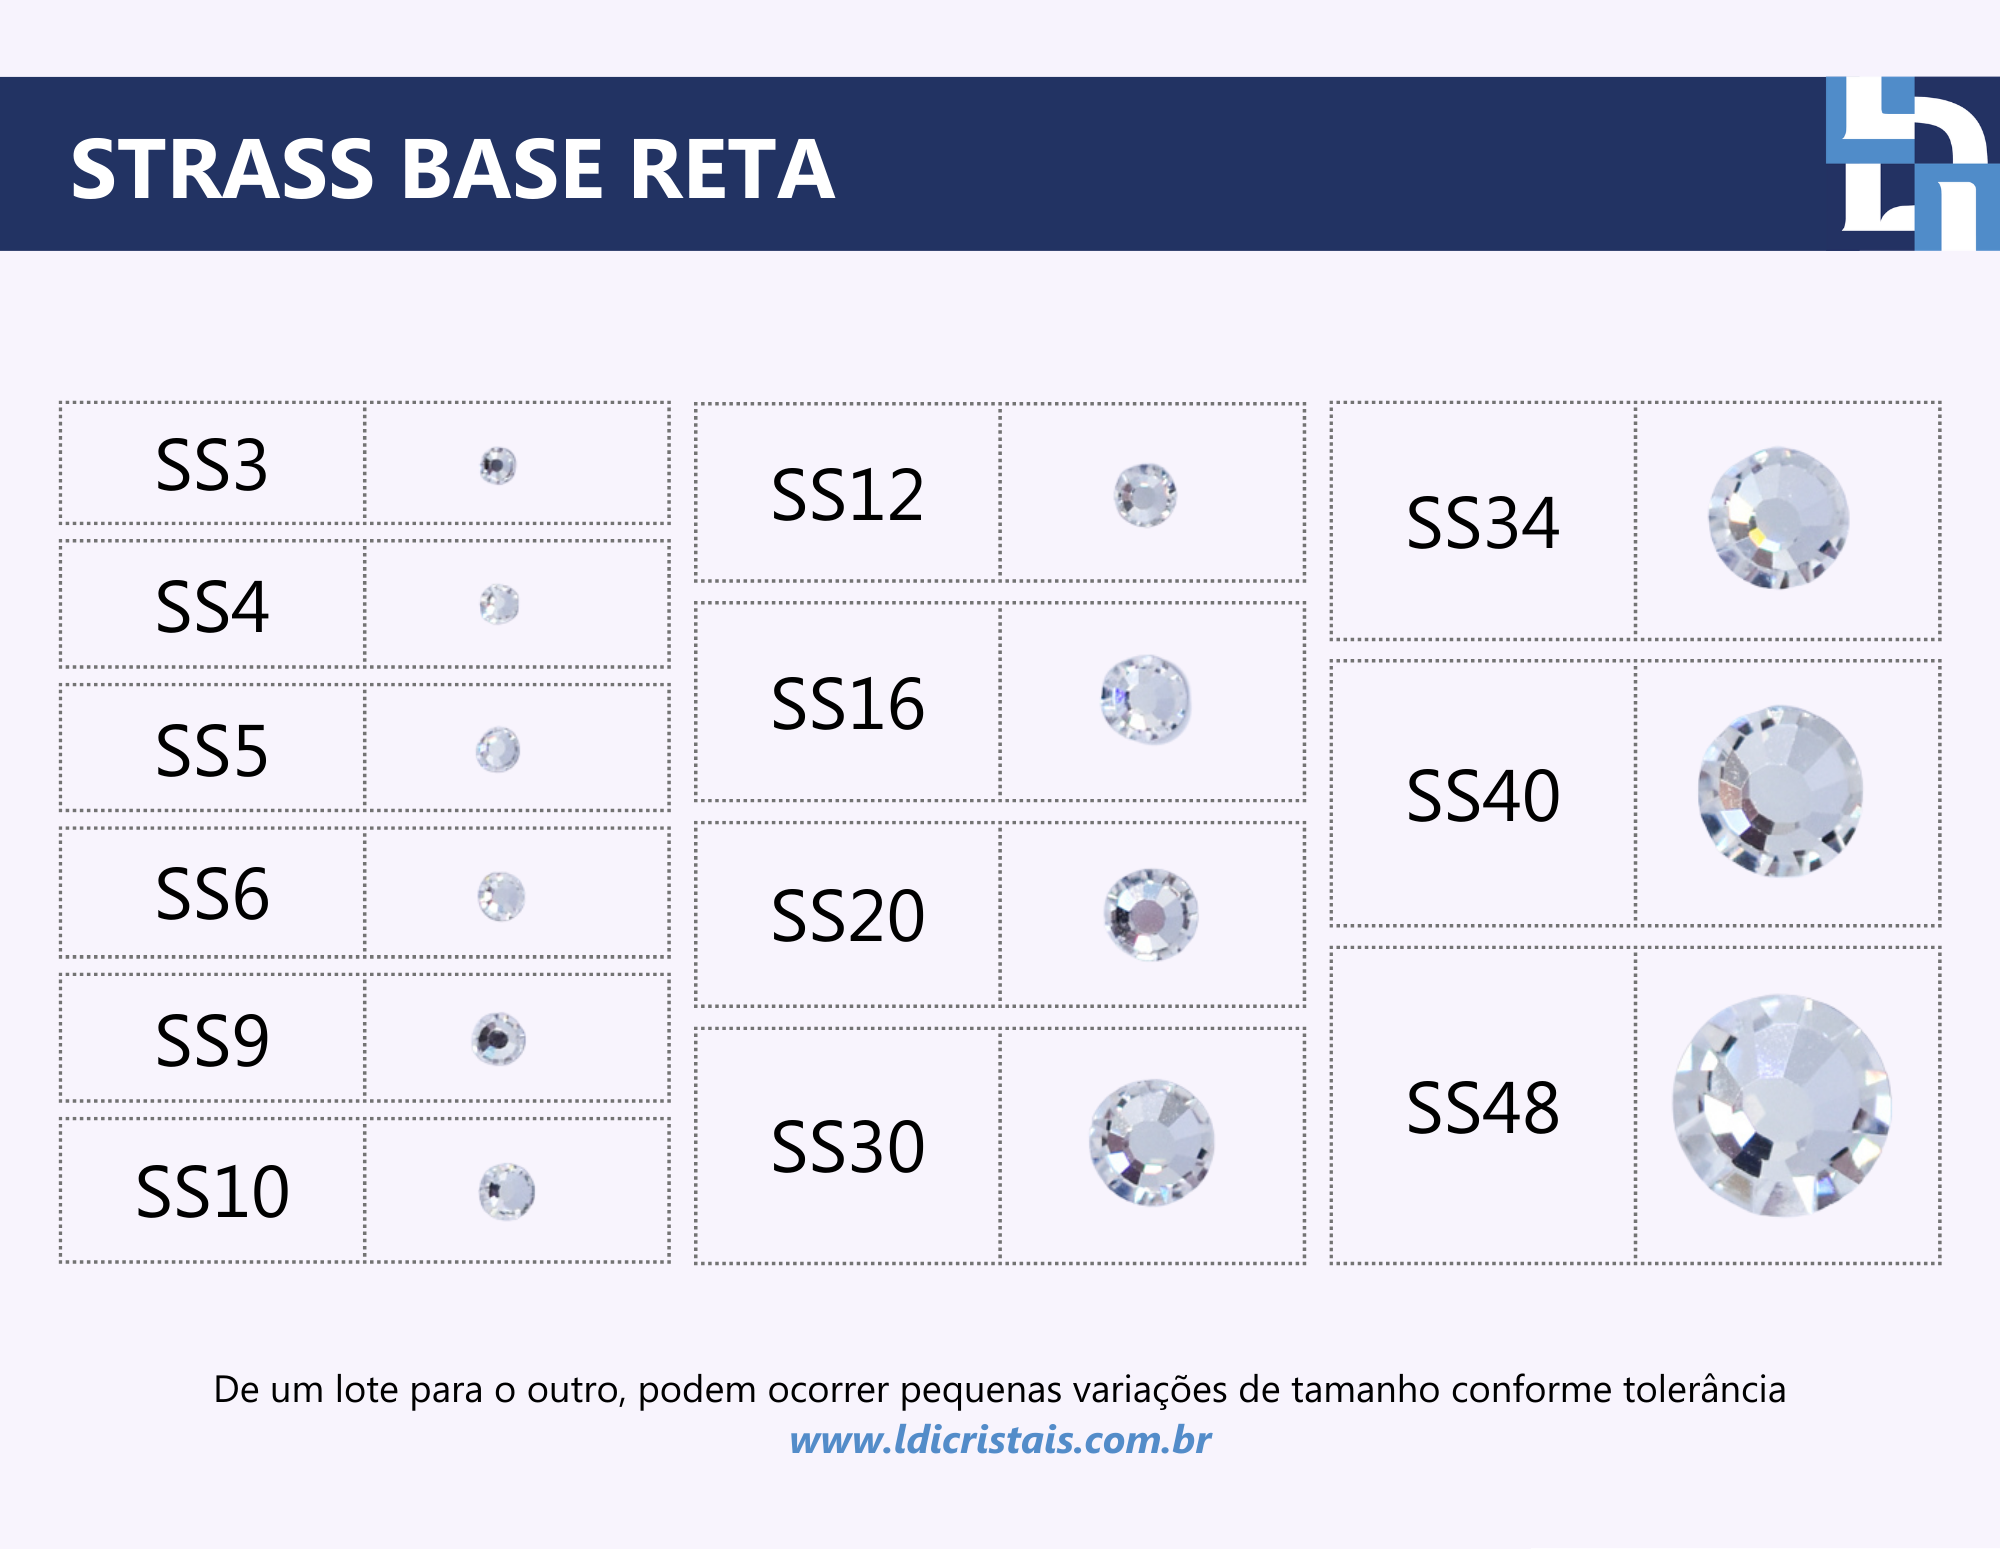
Task: Choose the SS34 crystal image
Action: coord(1779,518)
